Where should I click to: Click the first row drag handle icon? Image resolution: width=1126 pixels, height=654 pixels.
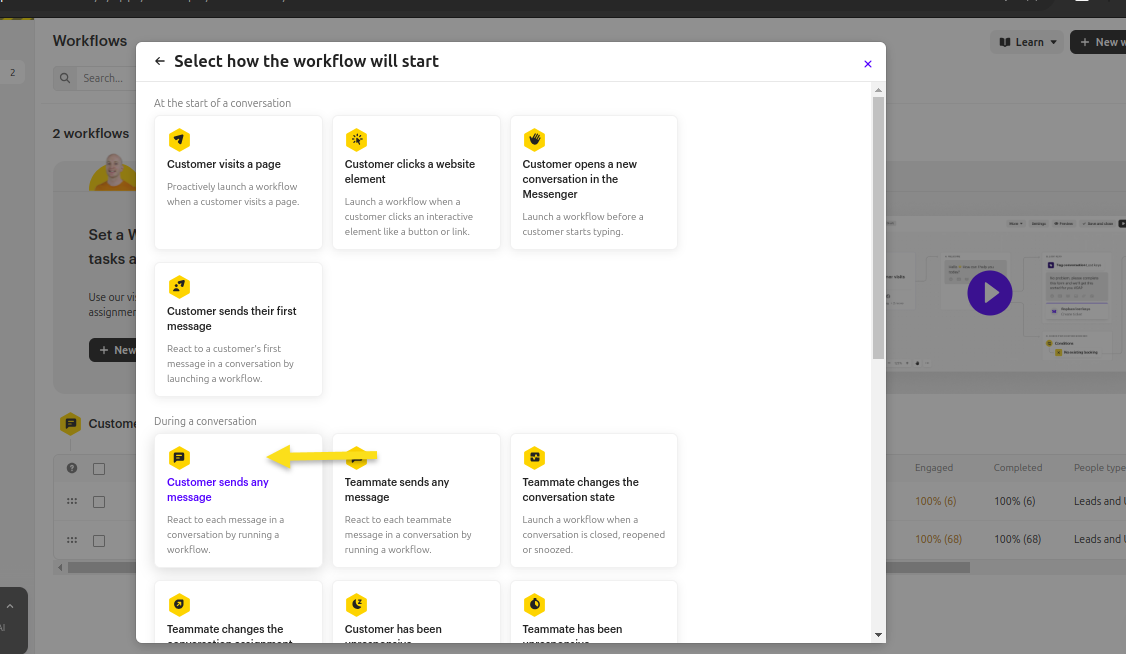click(x=72, y=501)
